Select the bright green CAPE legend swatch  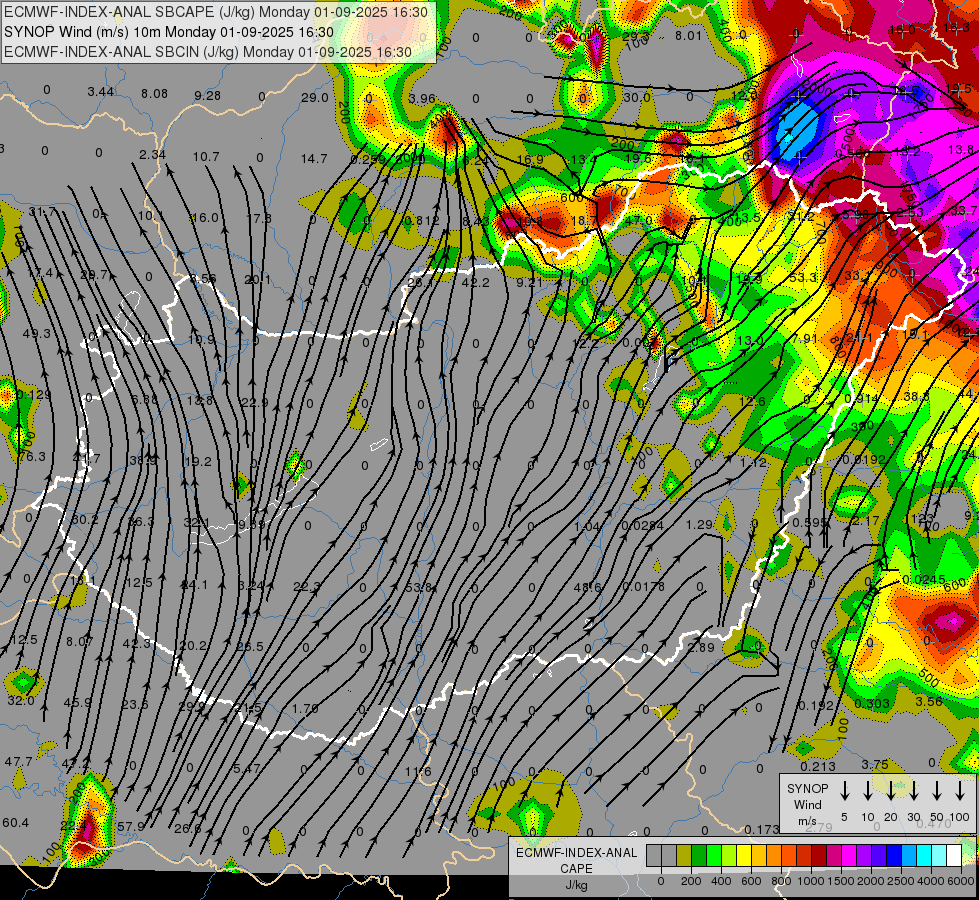pos(714,855)
